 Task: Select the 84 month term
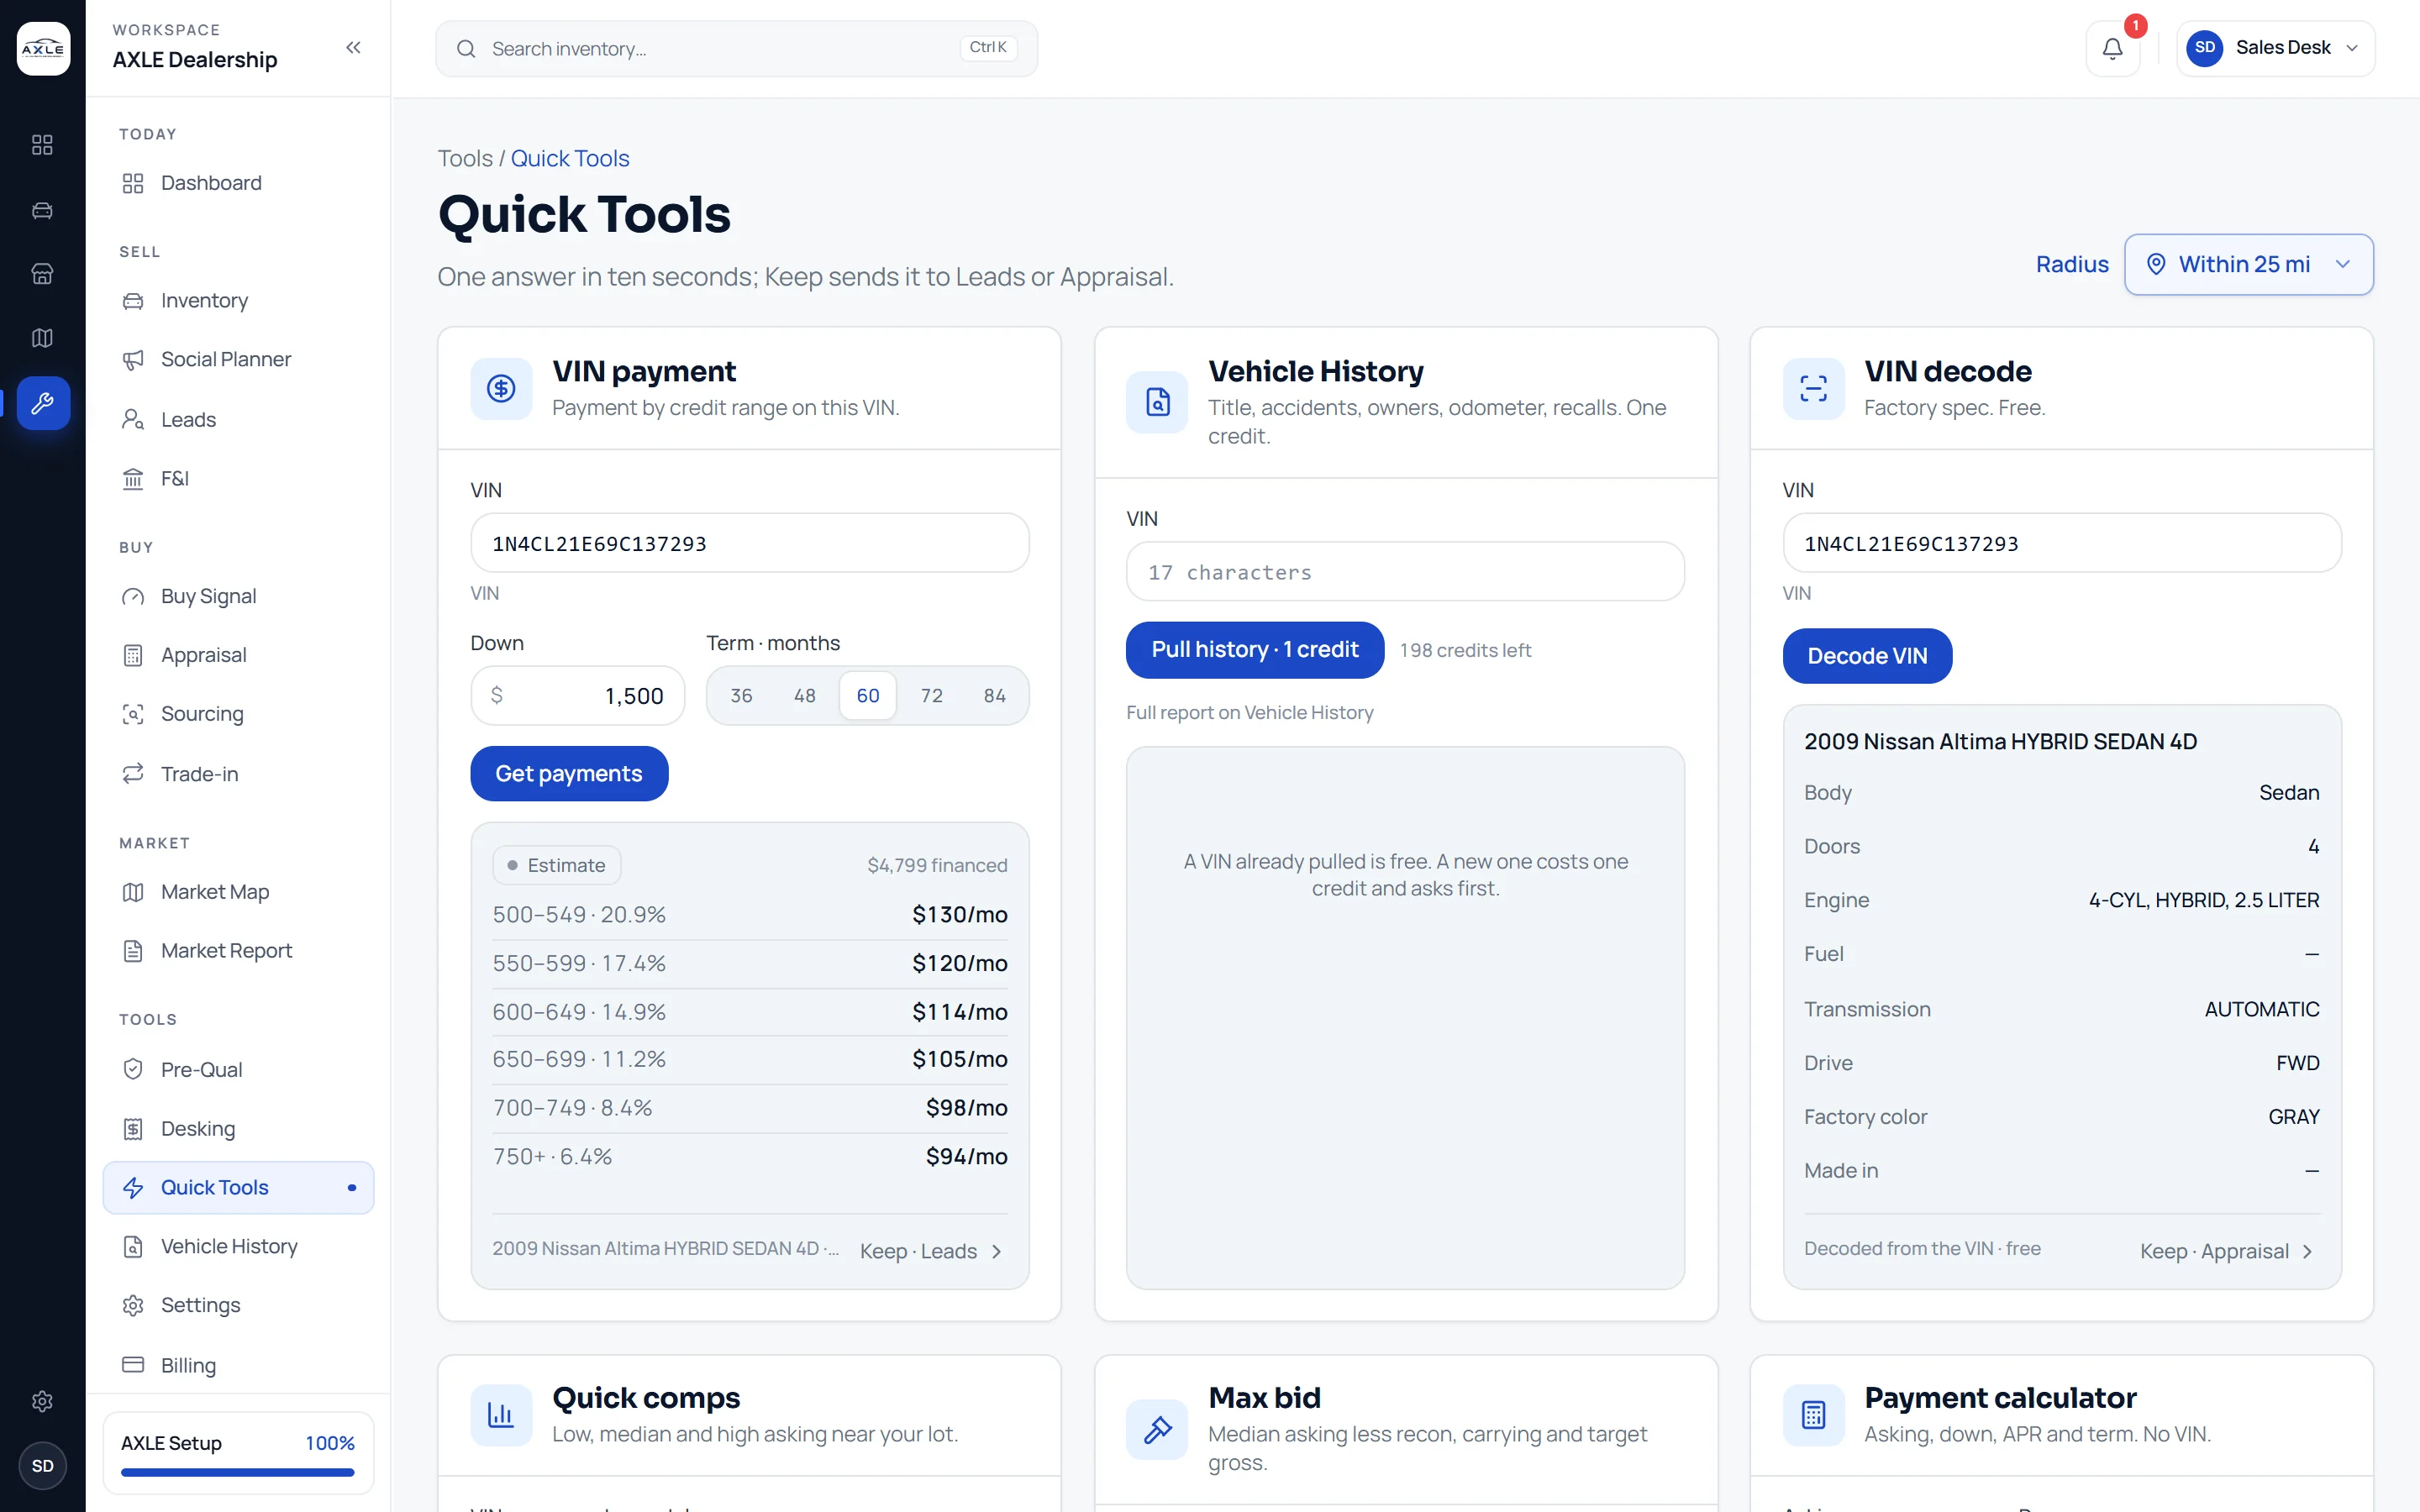coord(995,695)
